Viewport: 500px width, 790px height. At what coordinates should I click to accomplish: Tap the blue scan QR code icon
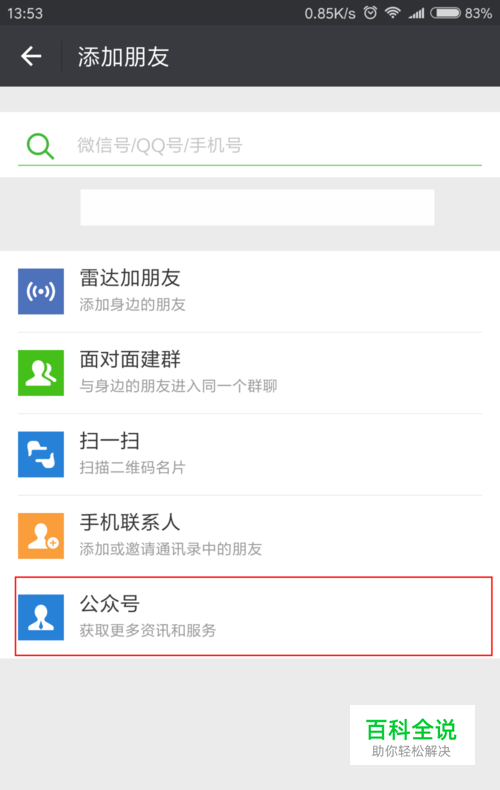(41, 454)
